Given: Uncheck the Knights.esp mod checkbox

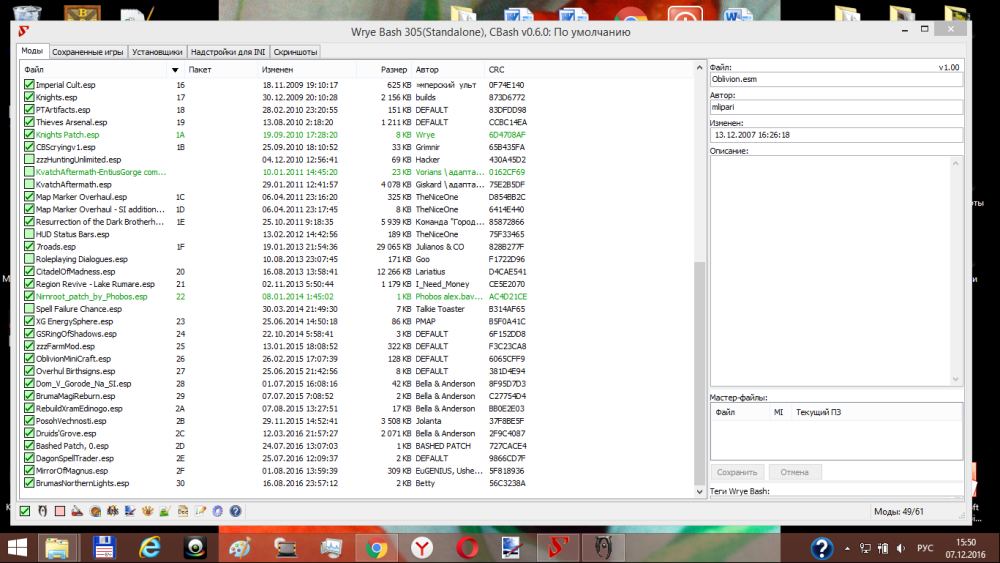Looking at the screenshot, I should tap(29, 97).
